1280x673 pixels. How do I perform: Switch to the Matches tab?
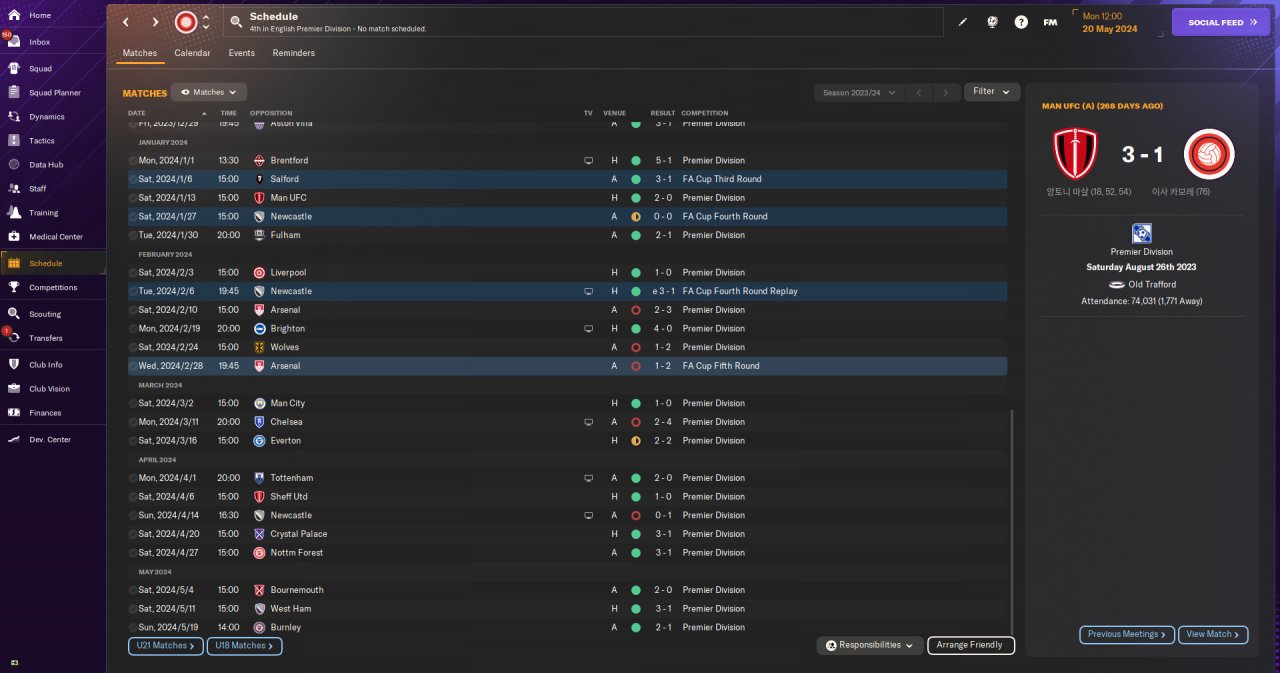tap(140, 53)
